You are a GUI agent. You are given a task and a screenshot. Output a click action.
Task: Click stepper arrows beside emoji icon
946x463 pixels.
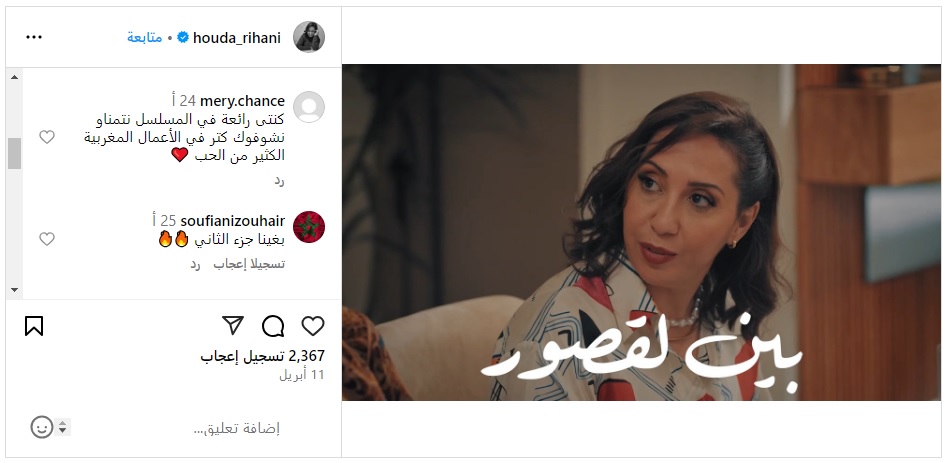[x=63, y=427]
